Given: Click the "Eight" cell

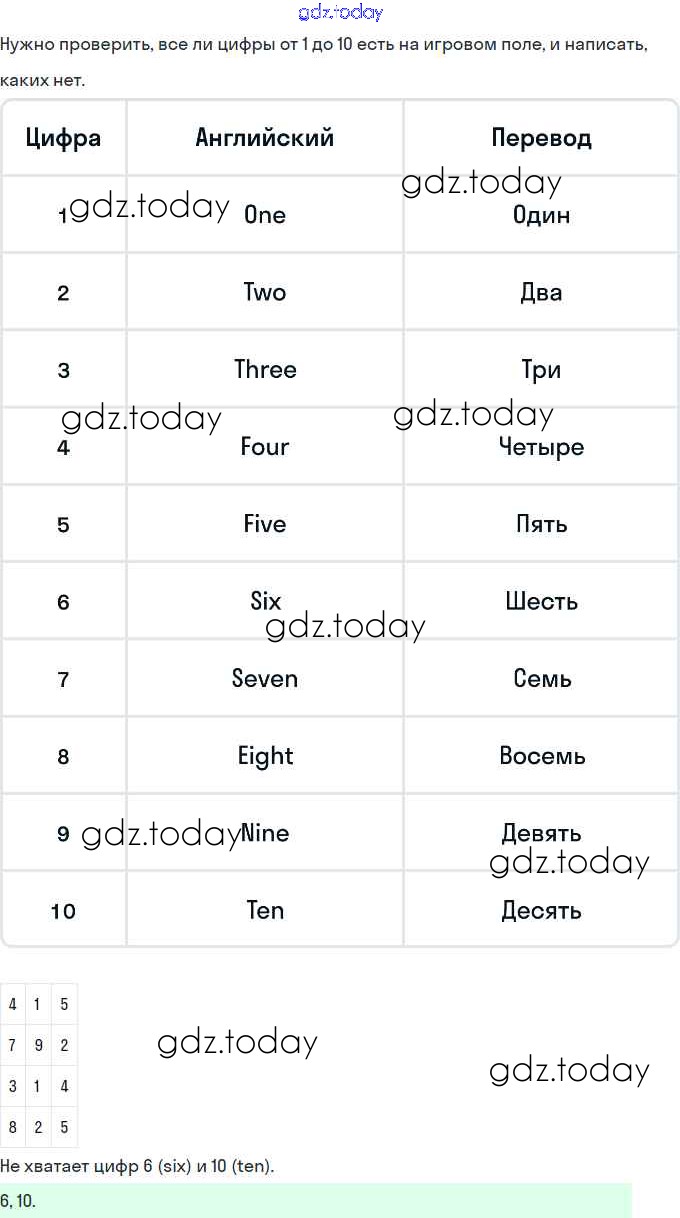Looking at the screenshot, I should tap(265, 756).
